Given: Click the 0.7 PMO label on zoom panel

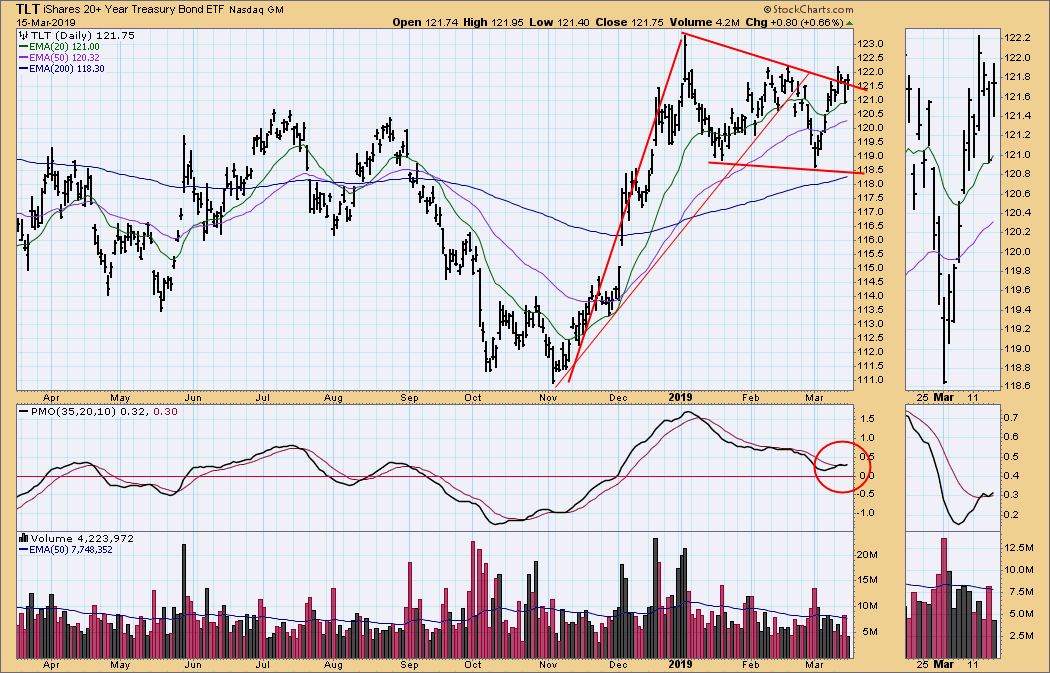Looking at the screenshot, I should 1011,418.
